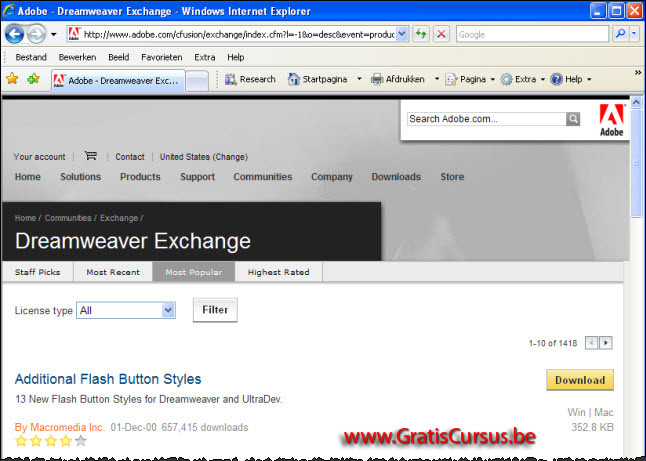
Task: Open the Favorieten menu
Action: pyautogui.click(x=162, y=57)
